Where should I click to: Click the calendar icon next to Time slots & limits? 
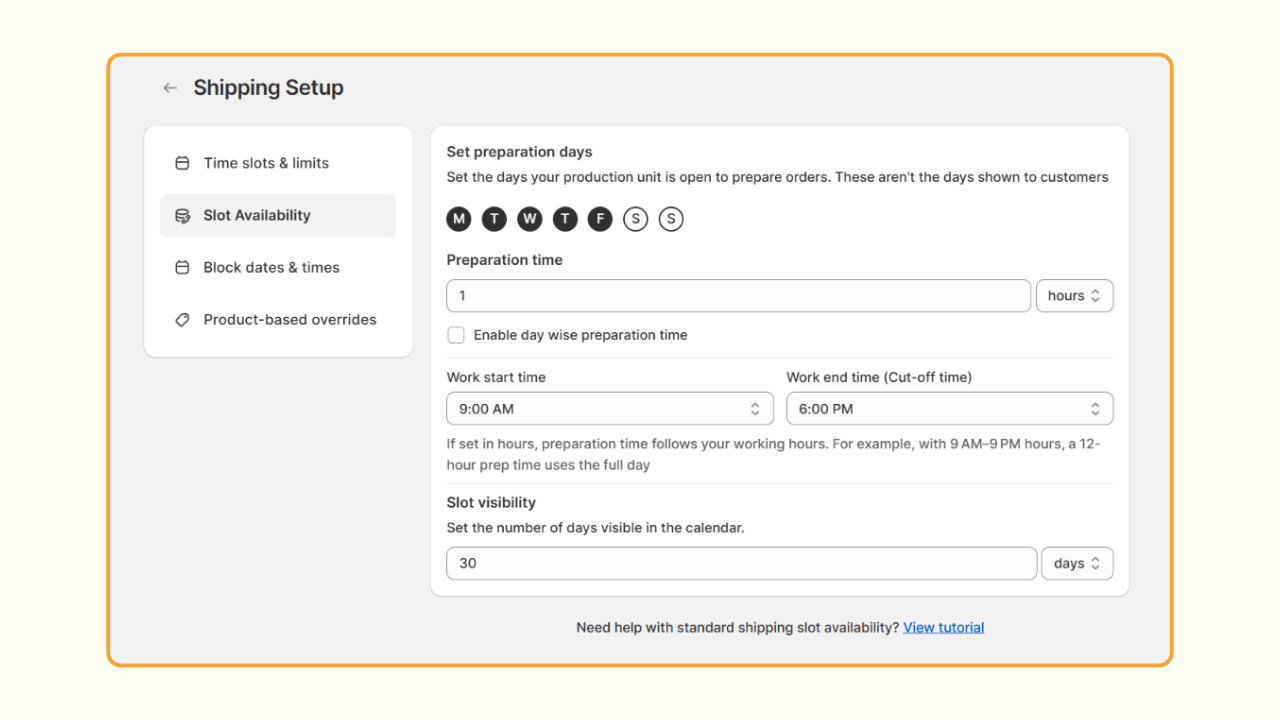[x=182, y=163]
